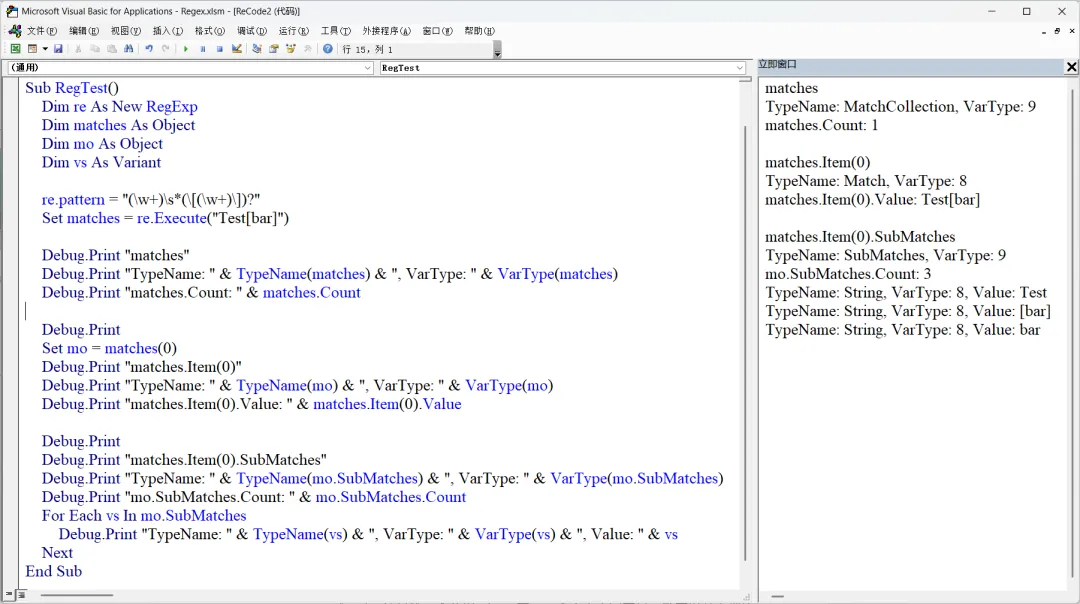Click the Cut scissors icon

[x=78, y=49]
